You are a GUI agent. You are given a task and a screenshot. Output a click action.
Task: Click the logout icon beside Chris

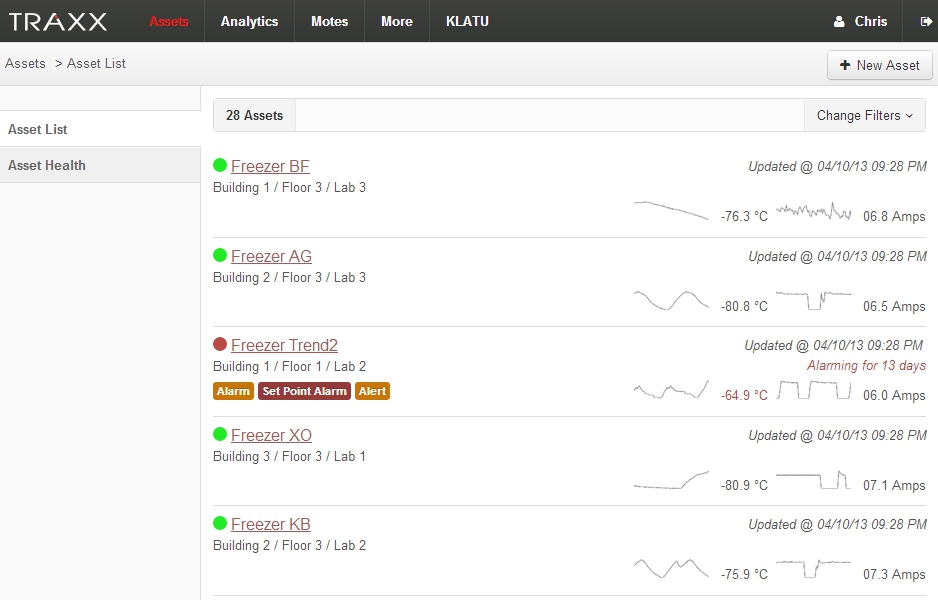[925, 22]
